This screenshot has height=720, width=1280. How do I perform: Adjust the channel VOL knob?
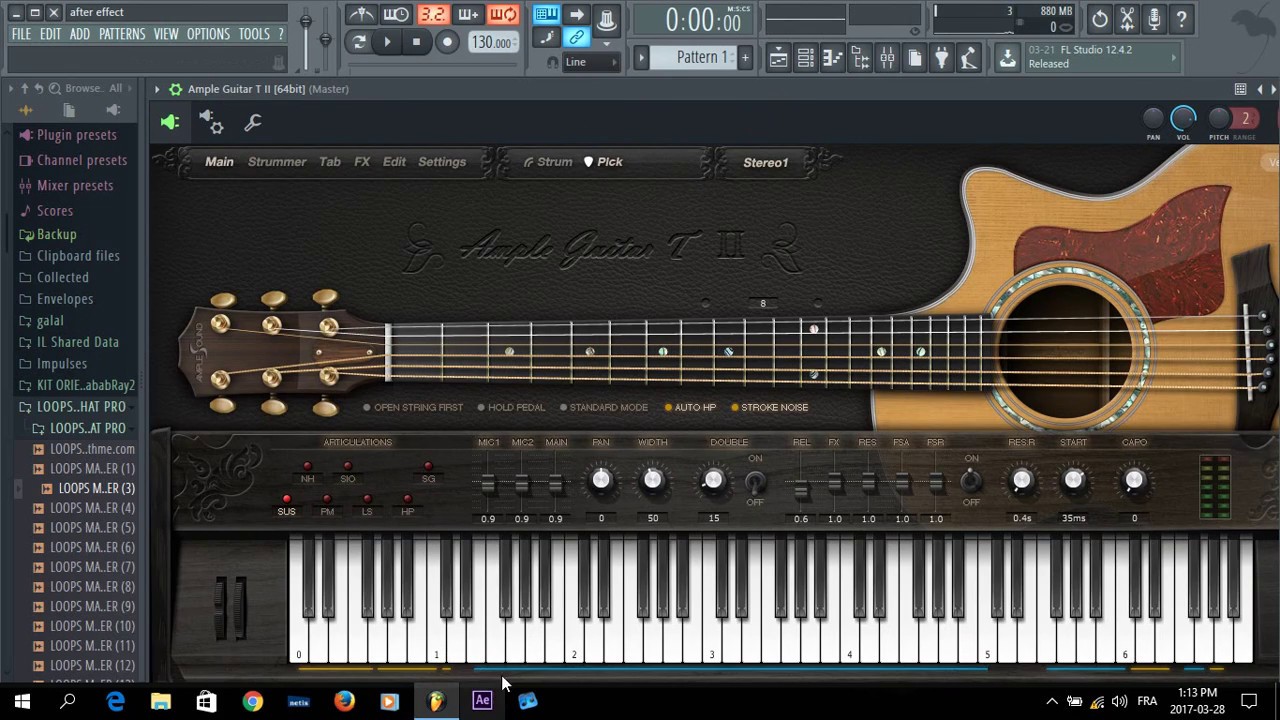pyautogui.click(x=1183, y=119)
